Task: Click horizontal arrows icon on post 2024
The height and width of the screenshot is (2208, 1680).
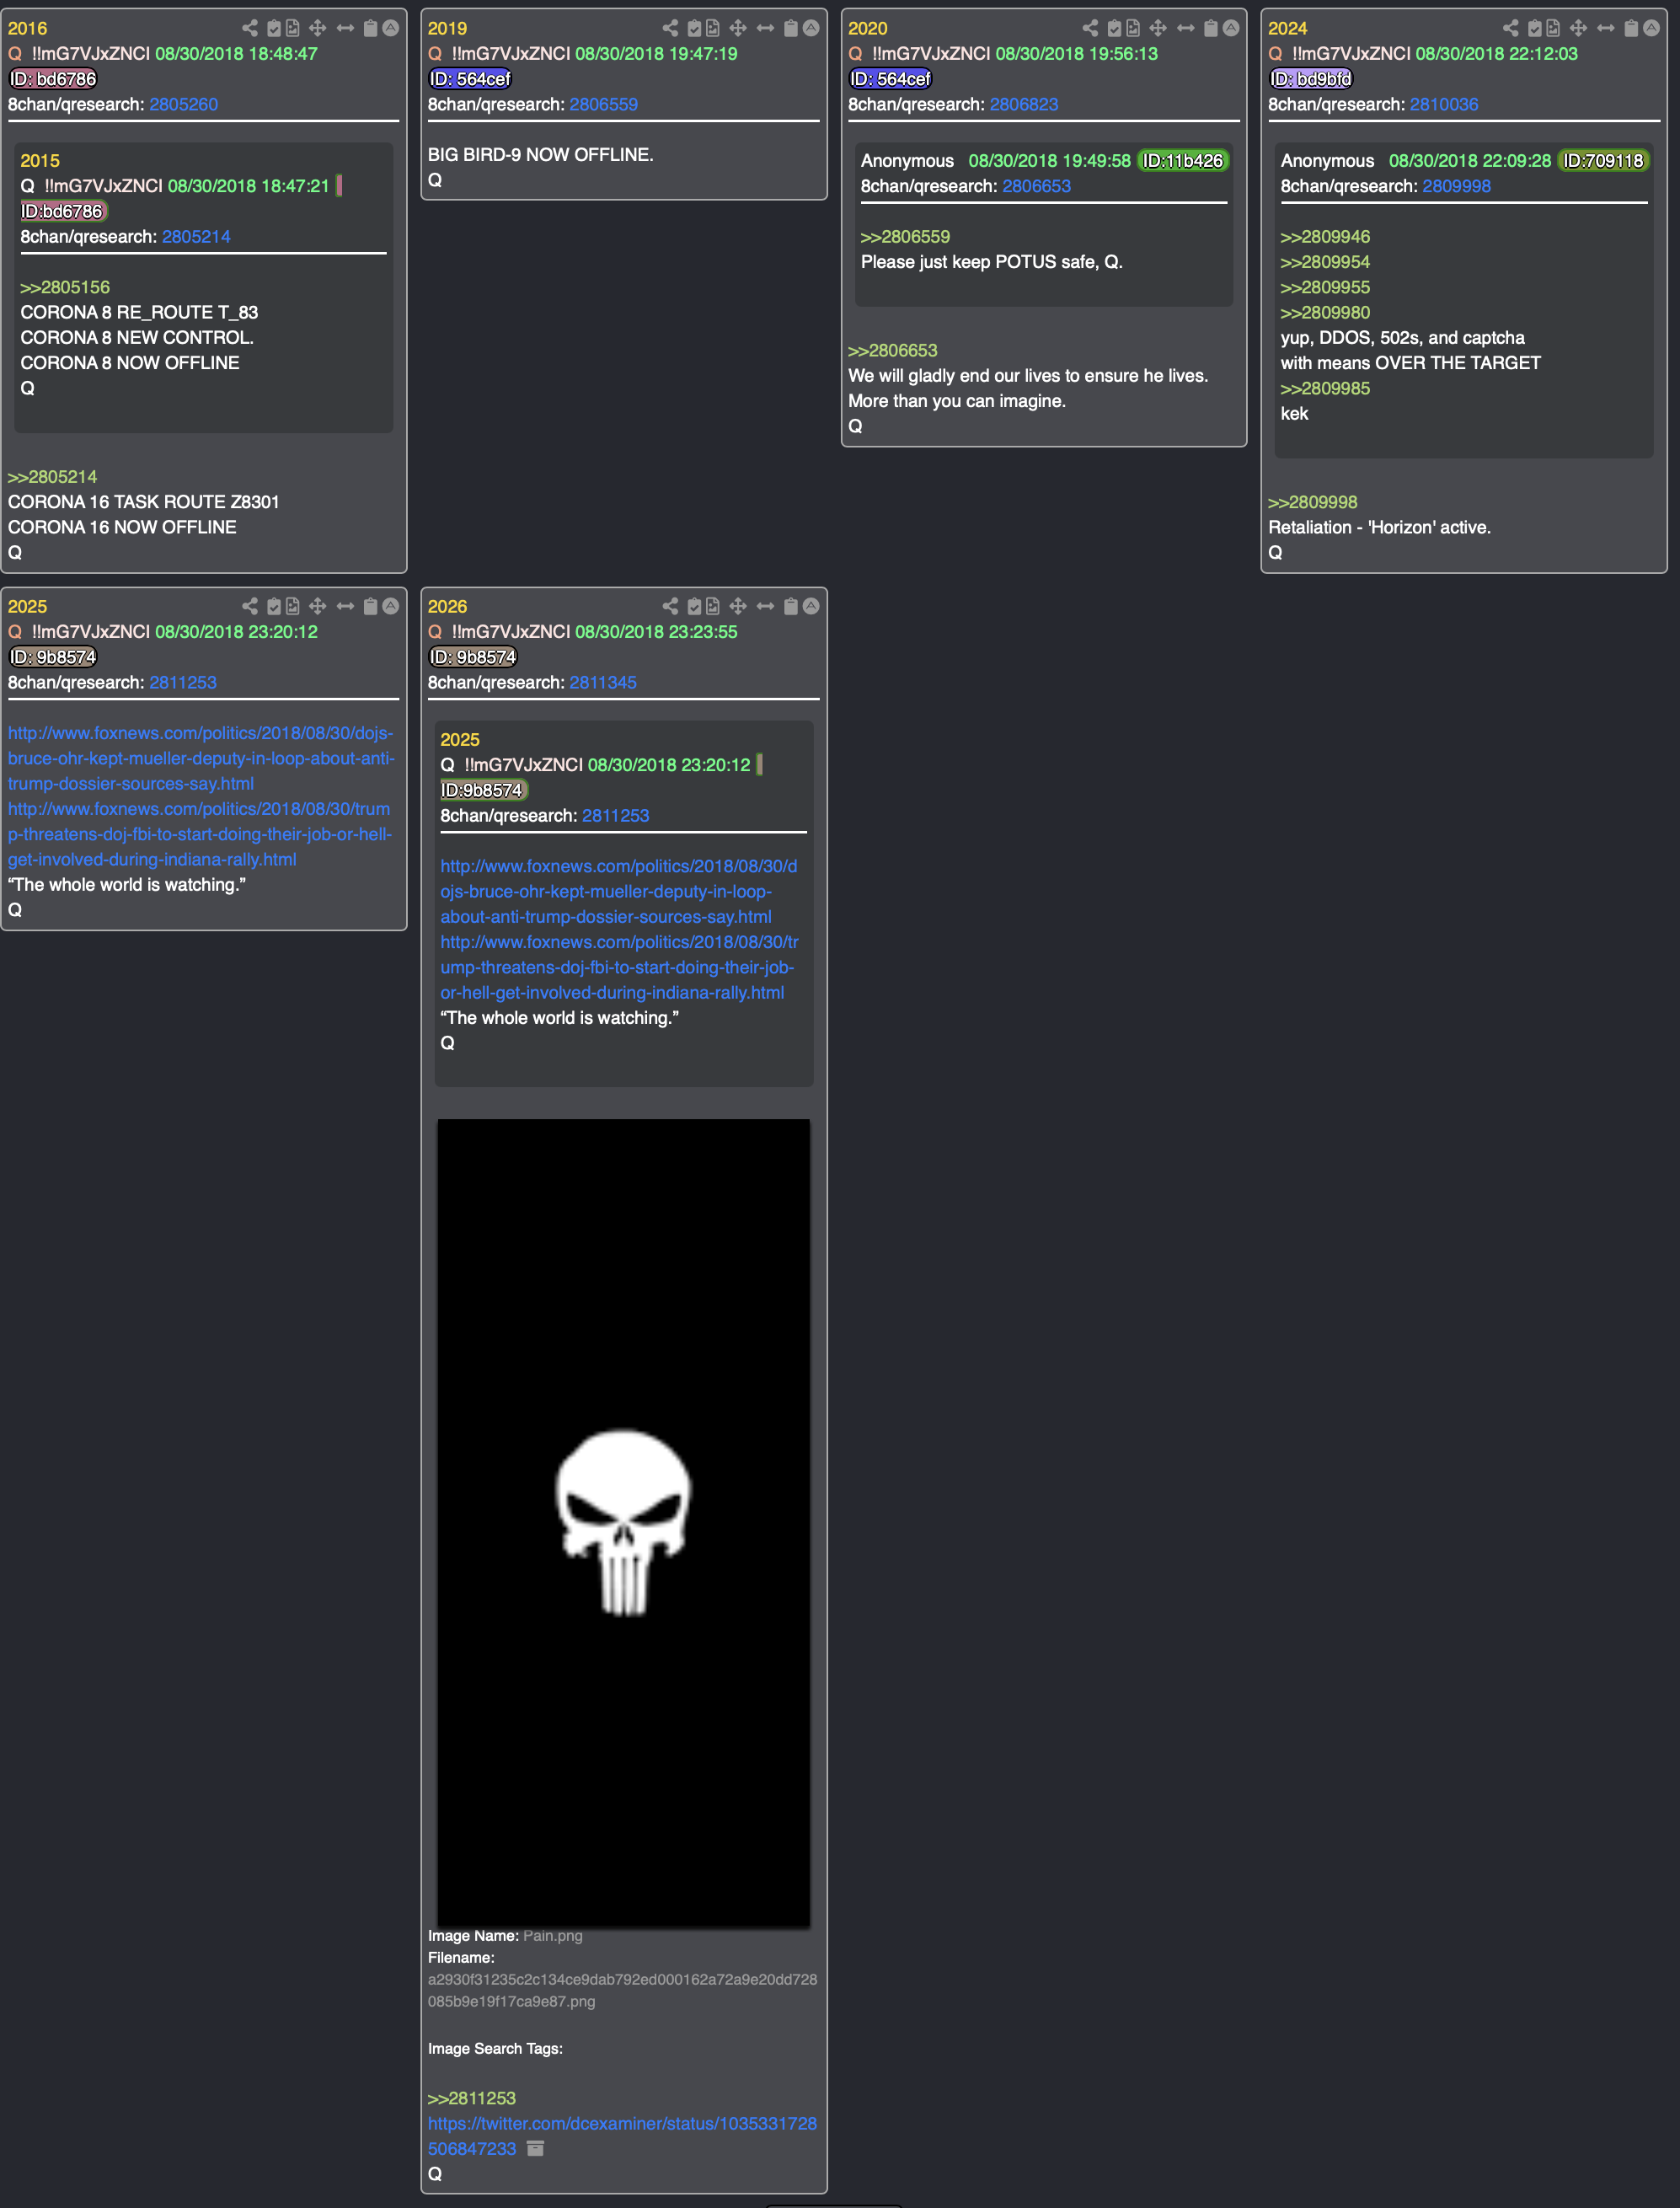Action: click(x=1605, y=28)
